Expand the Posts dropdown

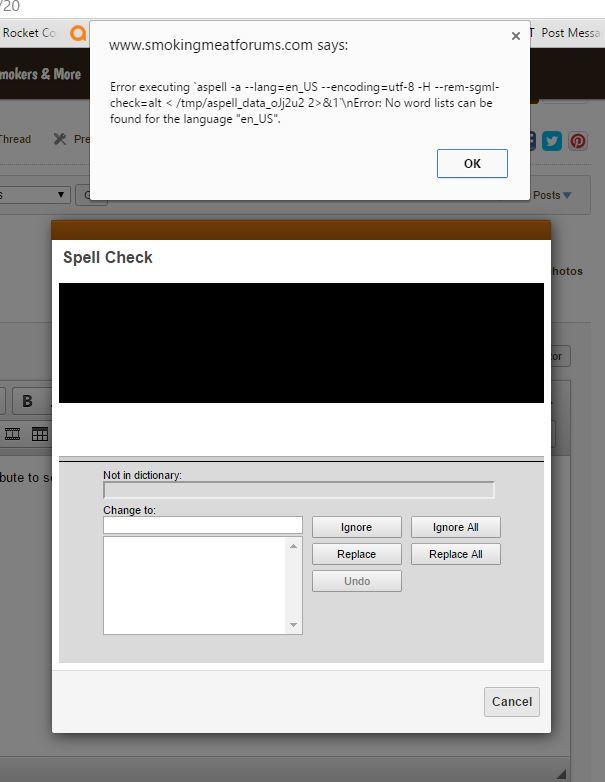[553, 195]
